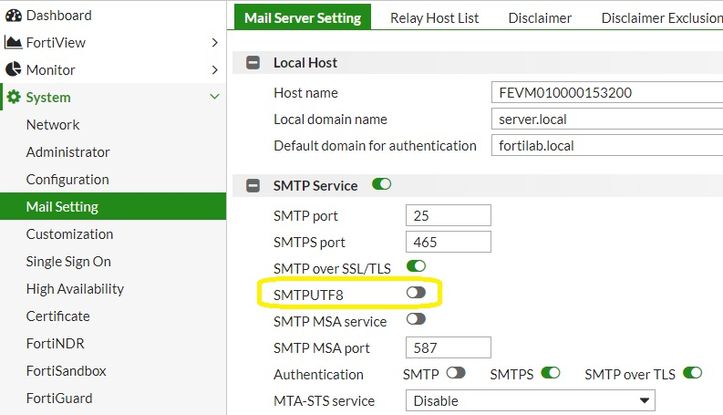Open the MTA-STS service dropdown

pyautogui.click(x=530, y=401)
